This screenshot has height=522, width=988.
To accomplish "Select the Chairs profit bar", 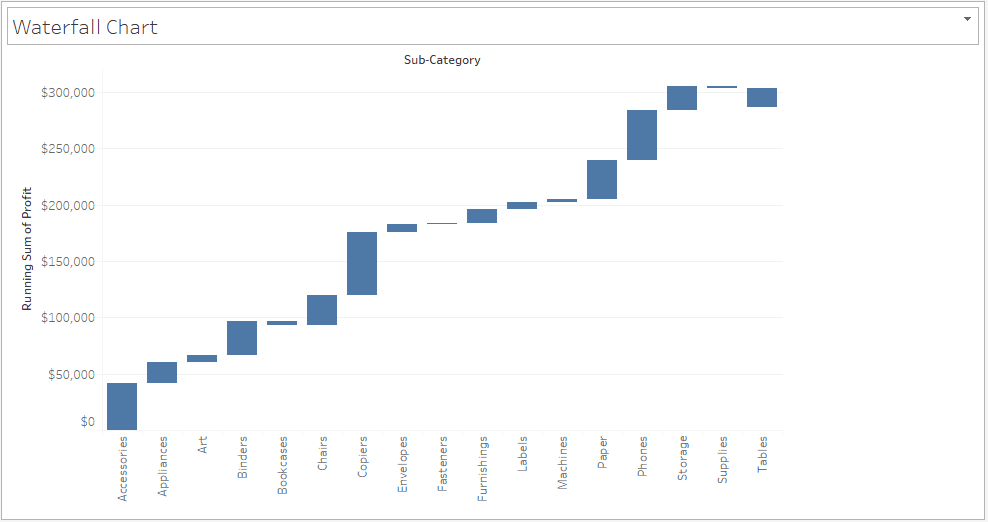I will [x=322, y=310].
